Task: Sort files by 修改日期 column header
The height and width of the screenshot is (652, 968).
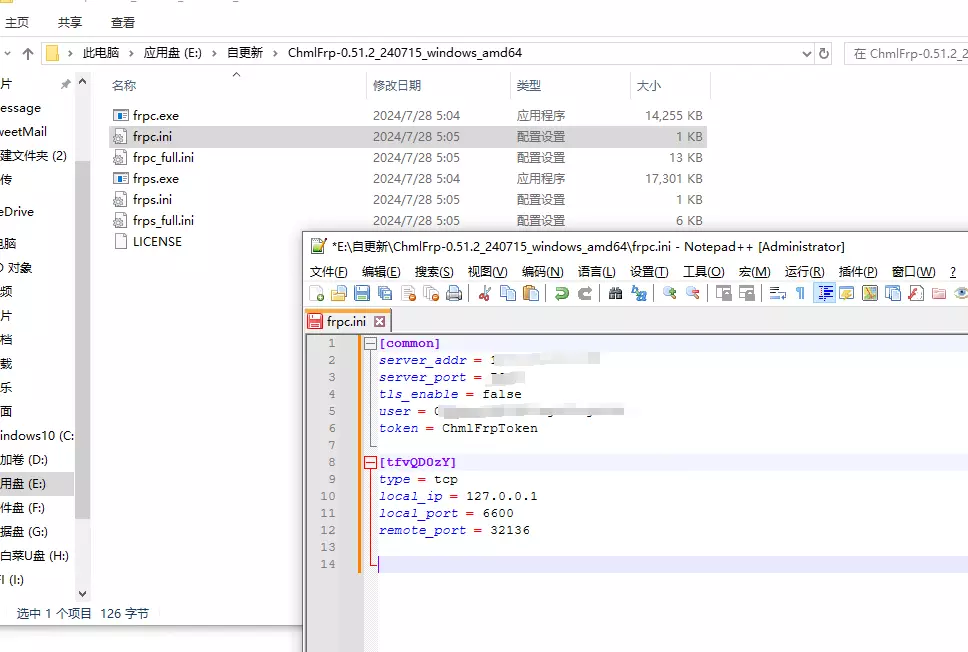Action: click(x=438, y=86)
